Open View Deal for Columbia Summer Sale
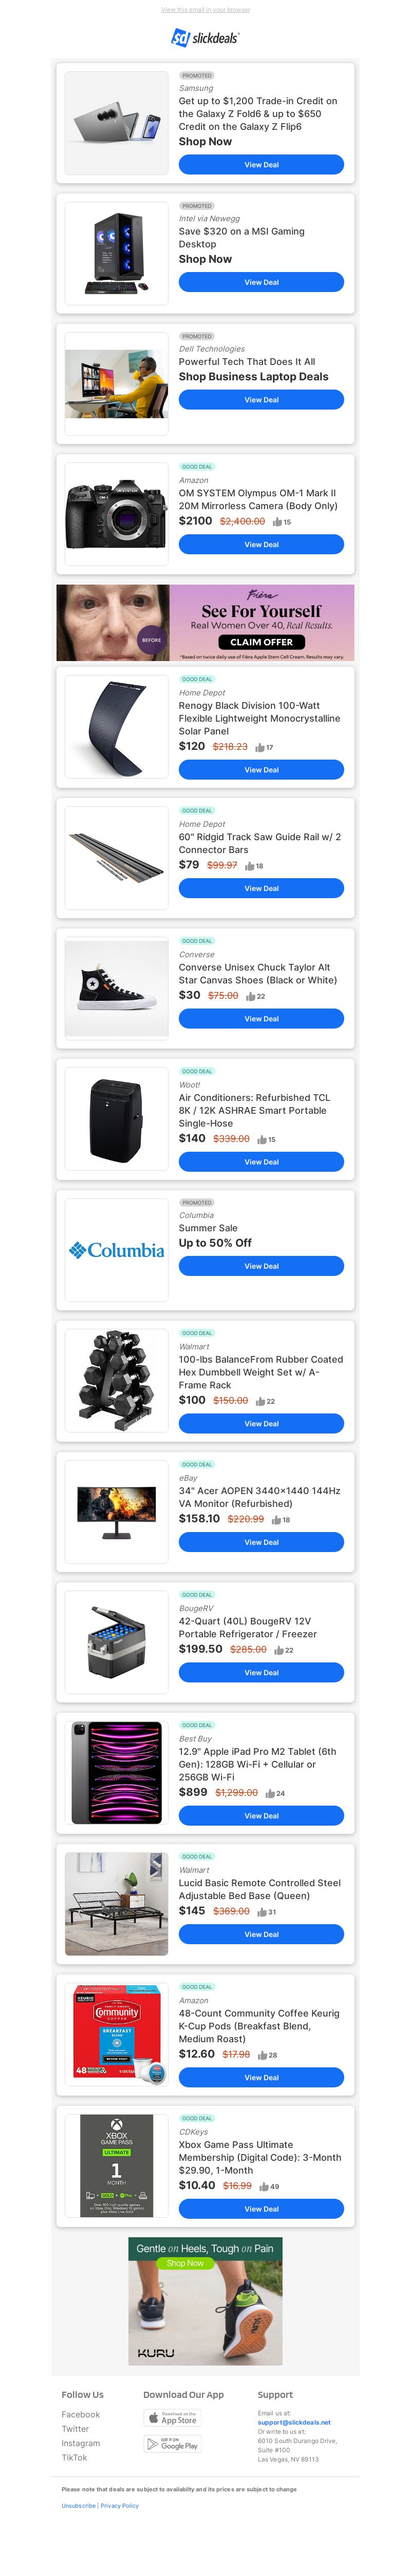Image resolution: width=411 pixels, height=2576 pixels. coord(261,1266)
